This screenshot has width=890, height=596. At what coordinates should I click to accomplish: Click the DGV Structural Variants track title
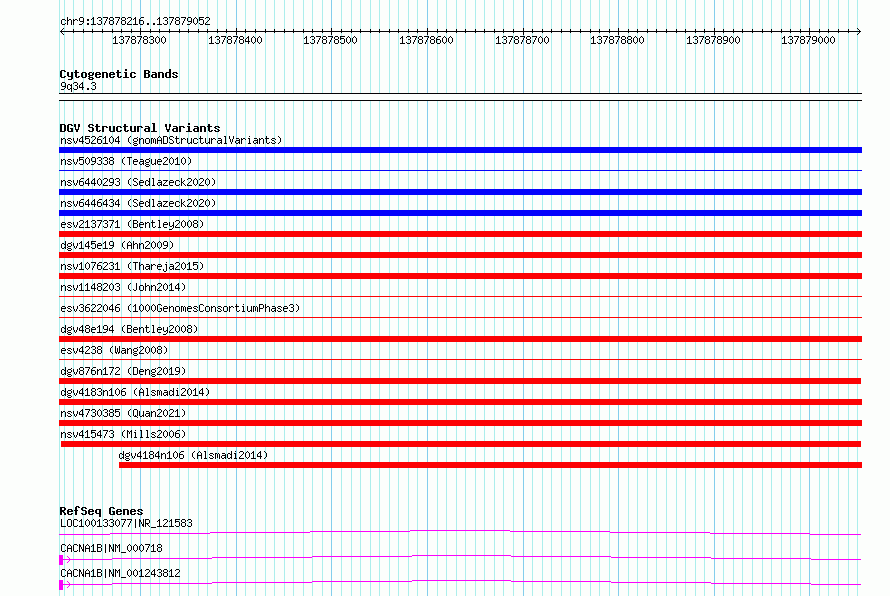tap(140, 128)
